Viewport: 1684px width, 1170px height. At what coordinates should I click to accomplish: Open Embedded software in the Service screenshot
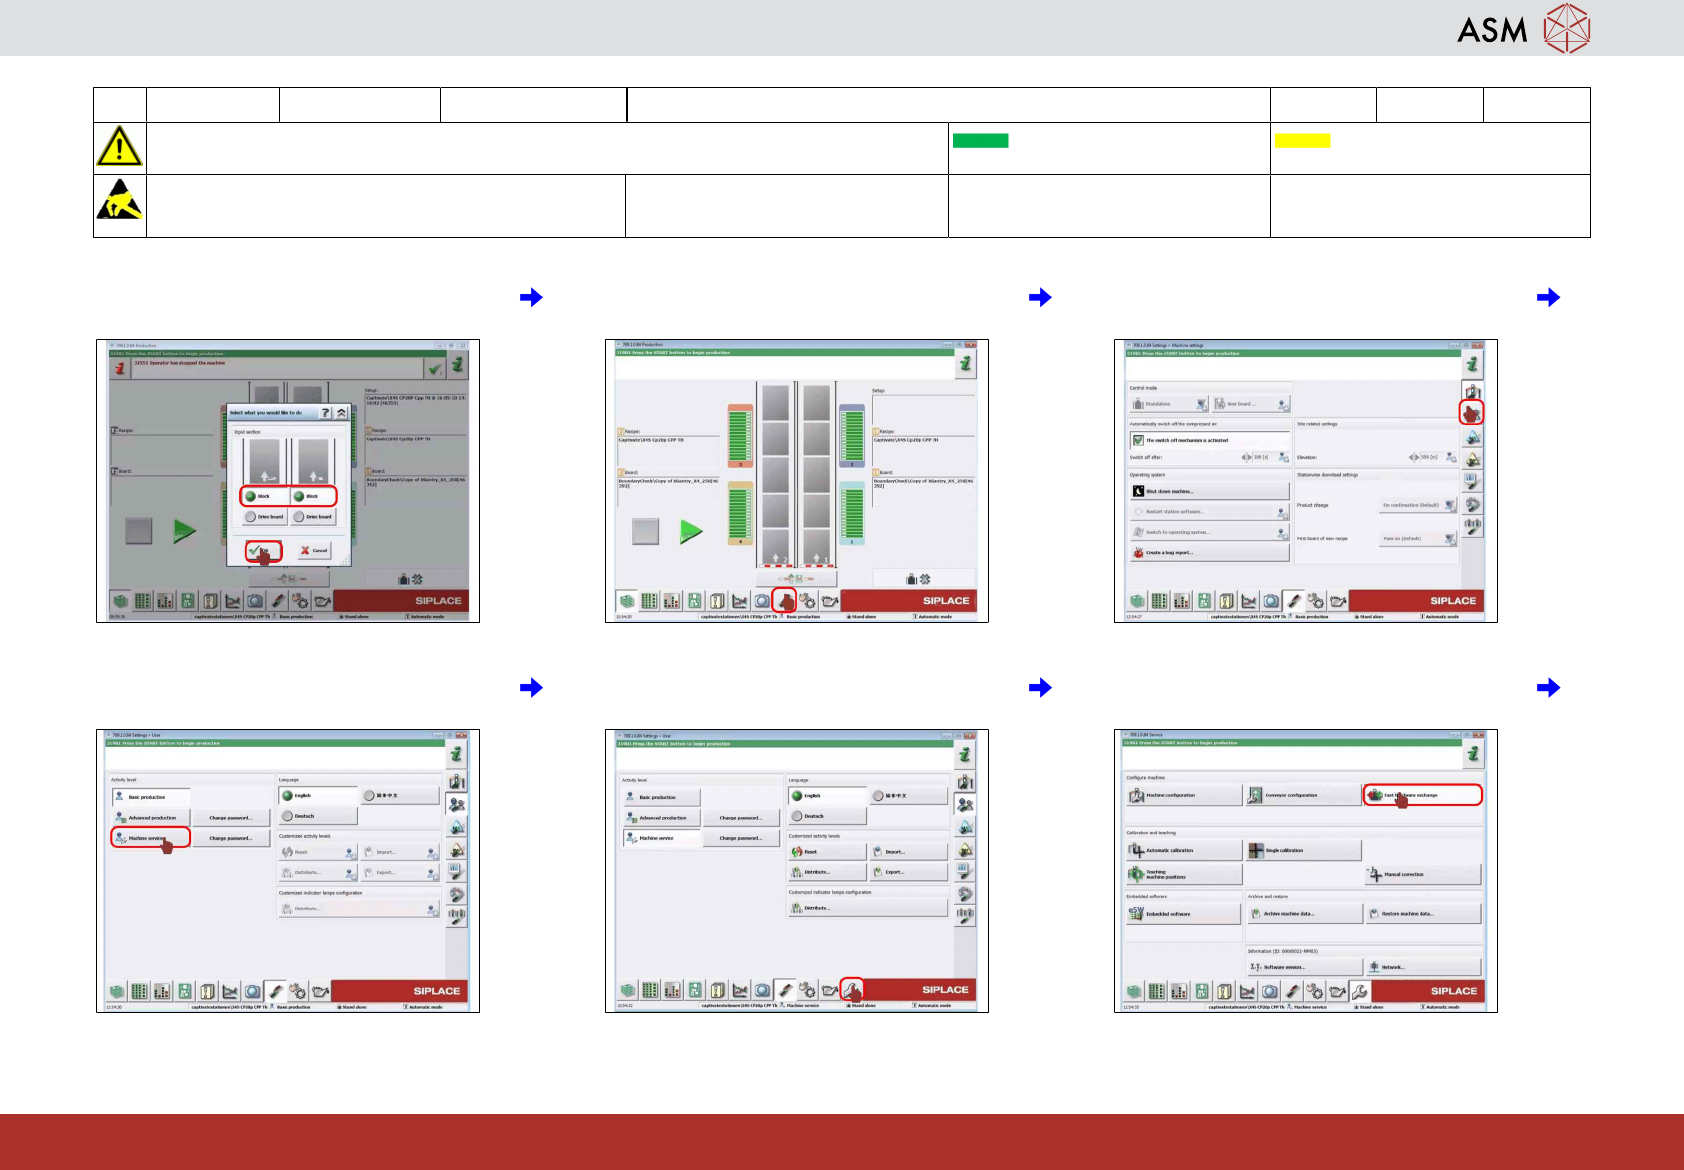point(1184,914)
